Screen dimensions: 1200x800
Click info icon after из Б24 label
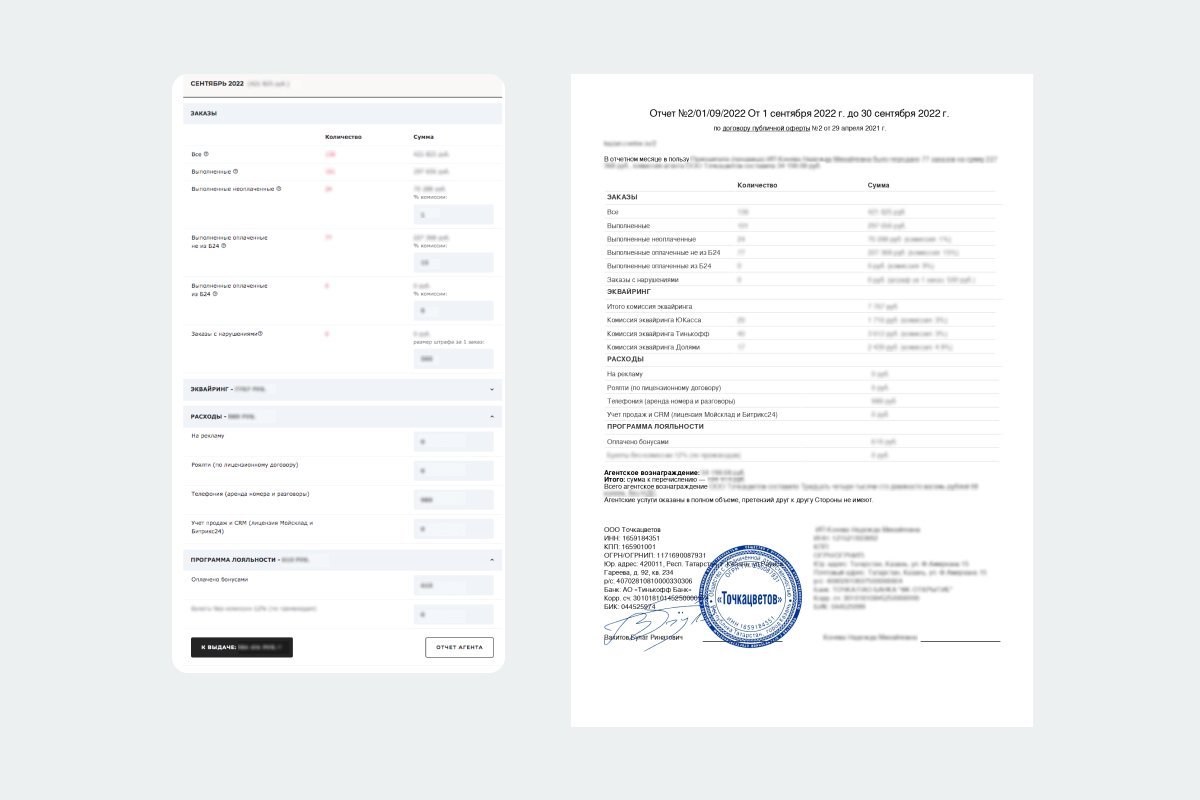point(214,294)
